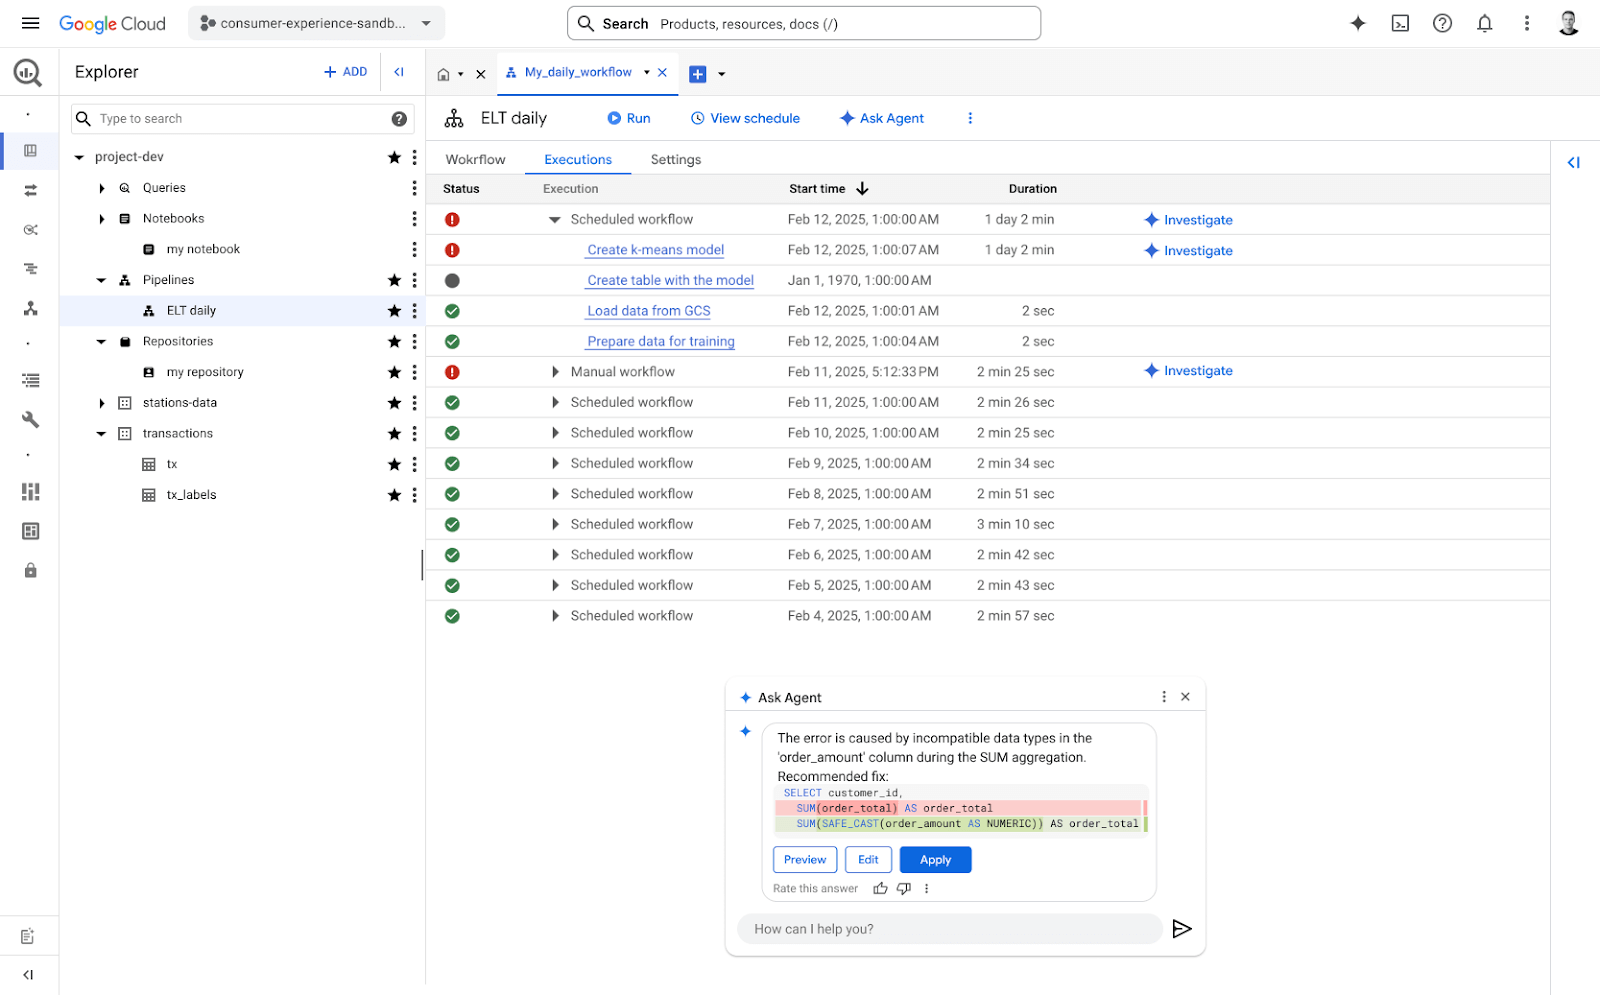This screenshot has height=995, width=1600.
Task: Click View schedule
Action: coord(746,118)
